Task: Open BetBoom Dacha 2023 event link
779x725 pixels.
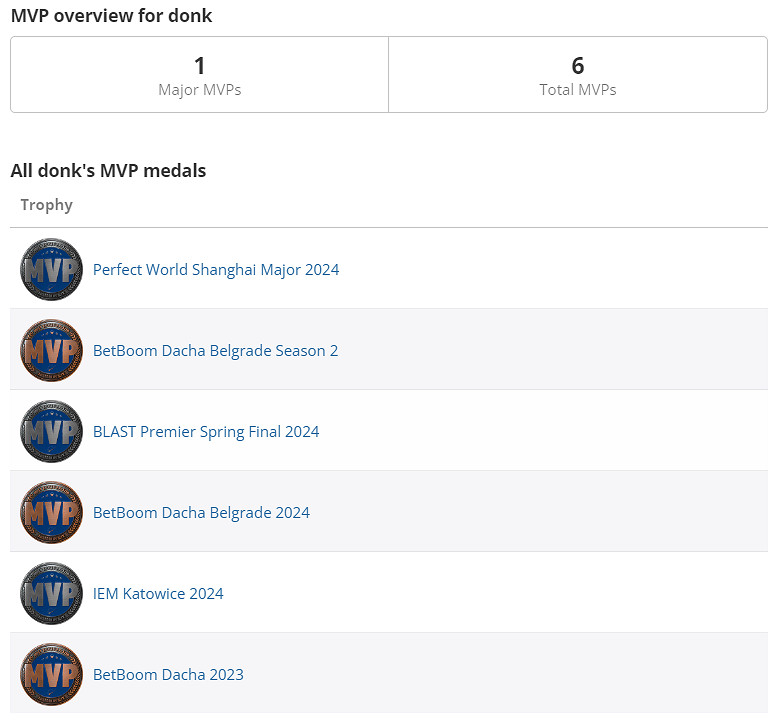Action: coord(168,675)
